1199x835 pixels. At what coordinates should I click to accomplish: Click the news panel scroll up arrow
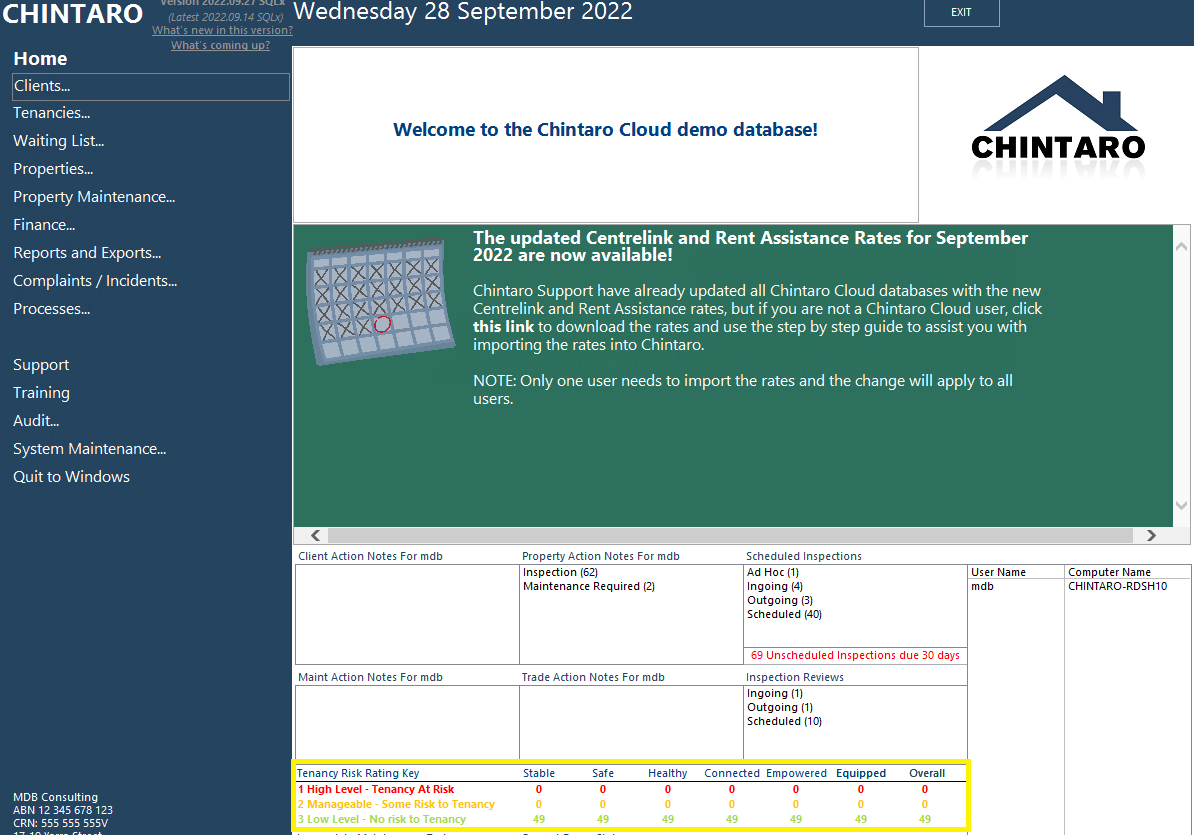click(1181, 246)
